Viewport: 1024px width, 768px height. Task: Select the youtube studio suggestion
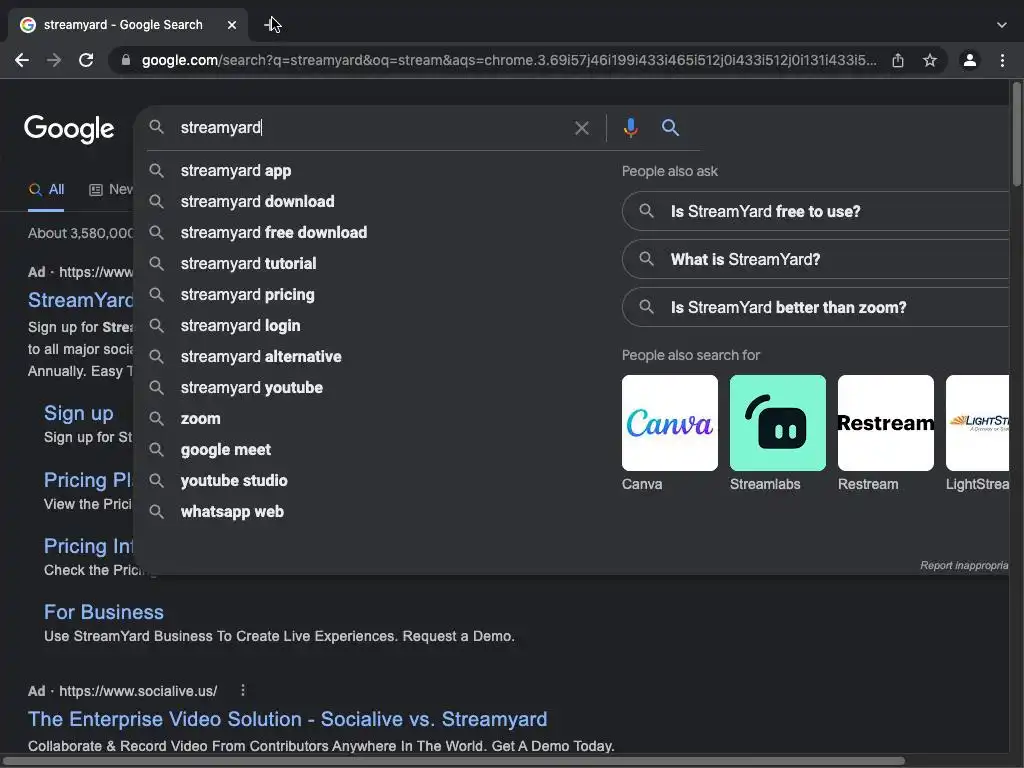coord(234,481)
